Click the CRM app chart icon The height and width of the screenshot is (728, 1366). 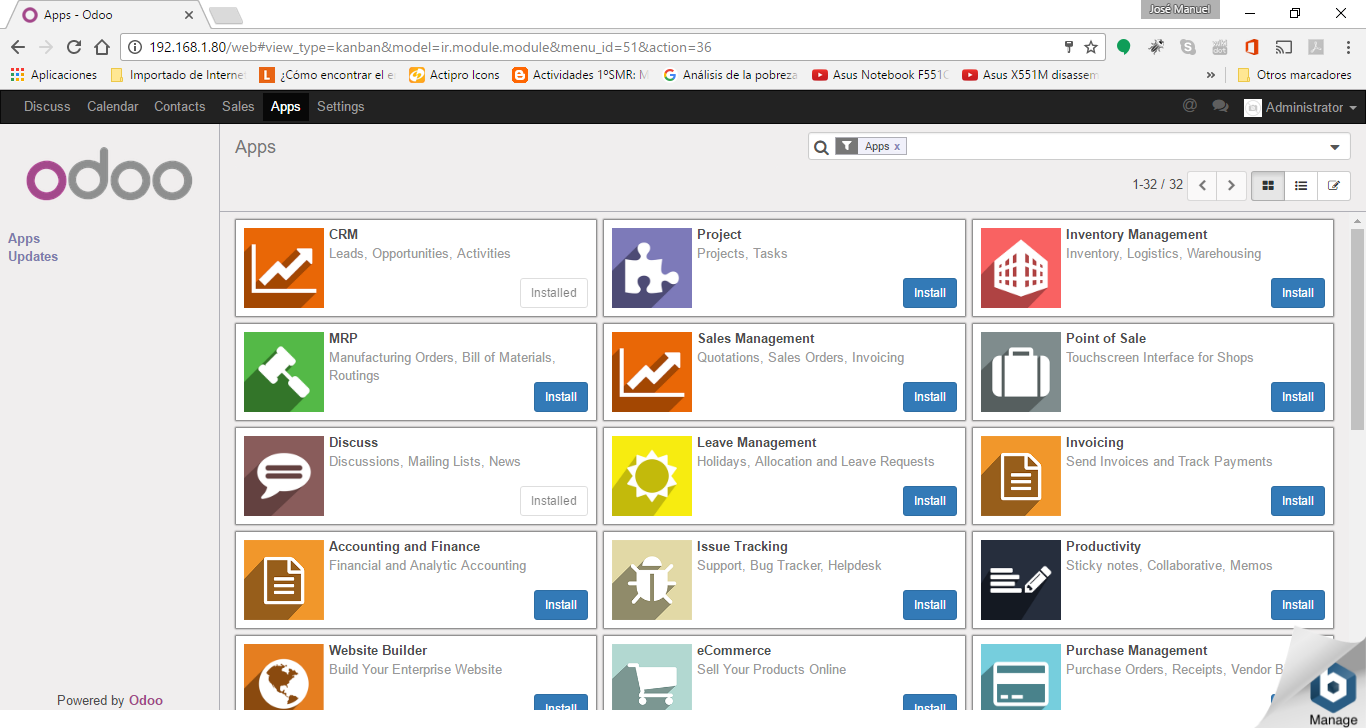(x=284, y=268)
